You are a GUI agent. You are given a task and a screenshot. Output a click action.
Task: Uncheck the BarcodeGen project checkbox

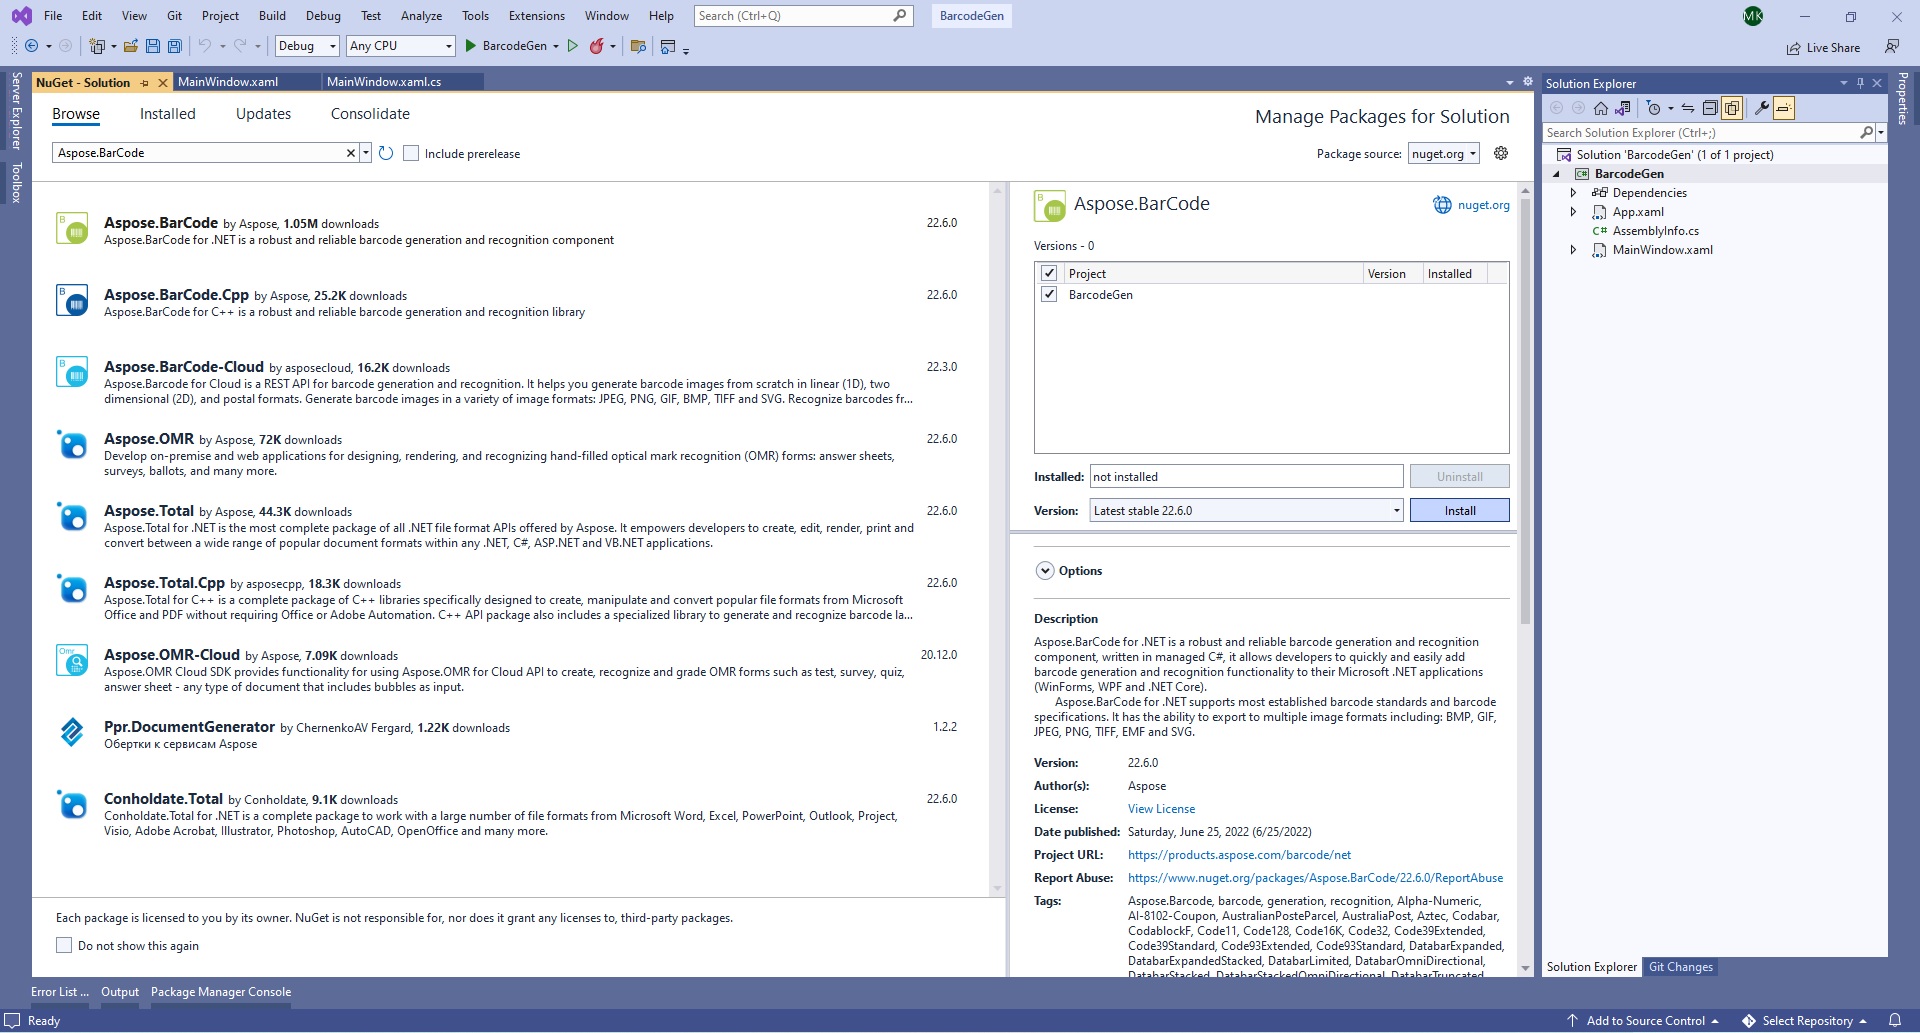1049,294
